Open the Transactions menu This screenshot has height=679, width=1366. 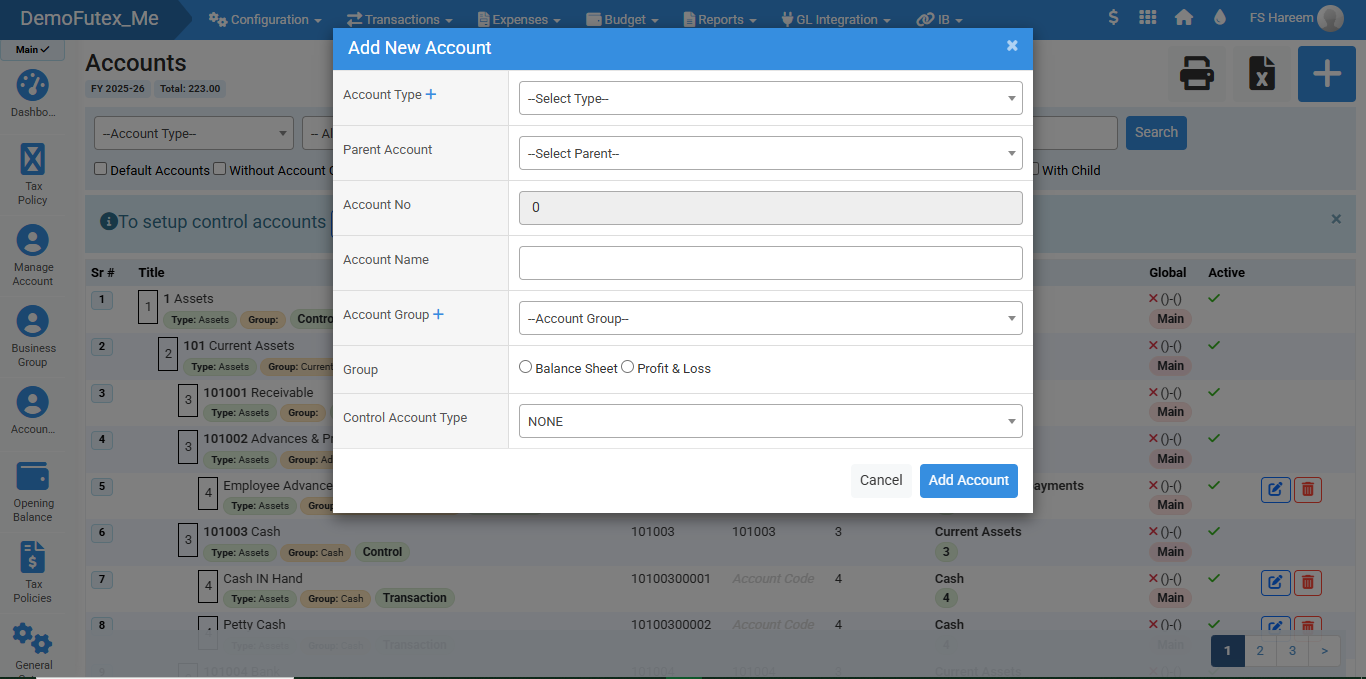point(399,19)
